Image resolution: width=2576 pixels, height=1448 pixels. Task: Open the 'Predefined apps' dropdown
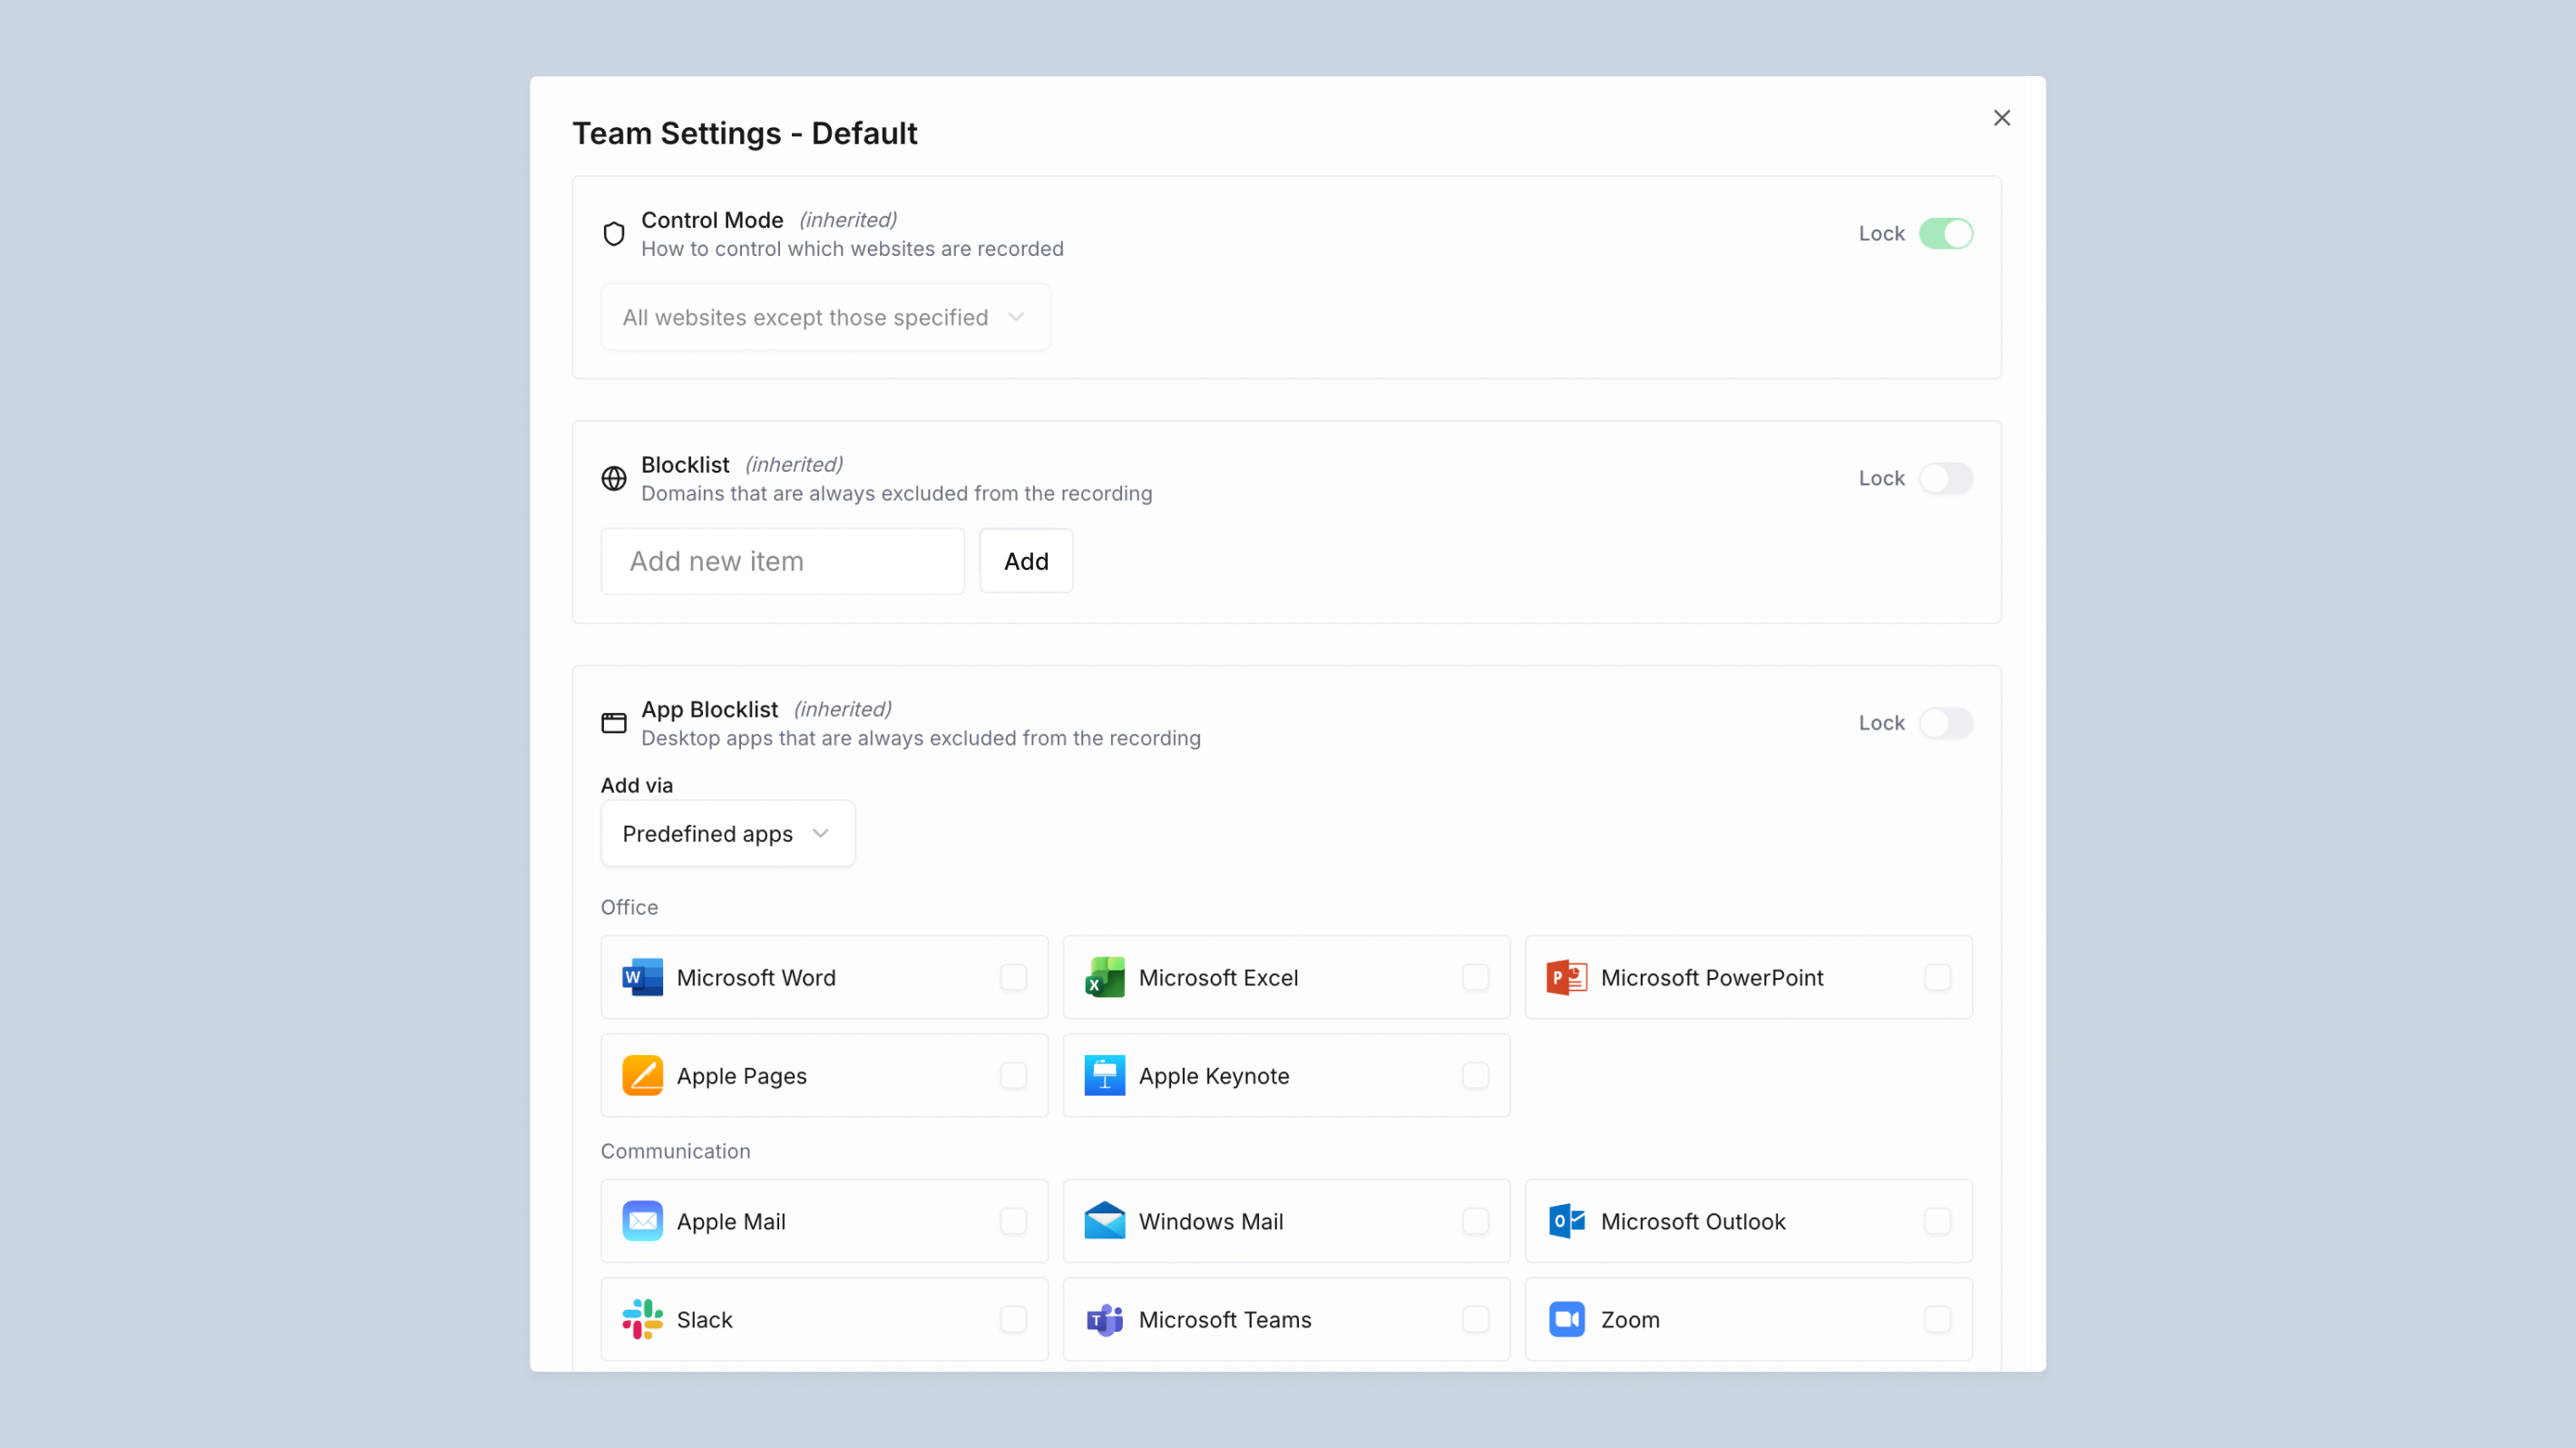727,833
